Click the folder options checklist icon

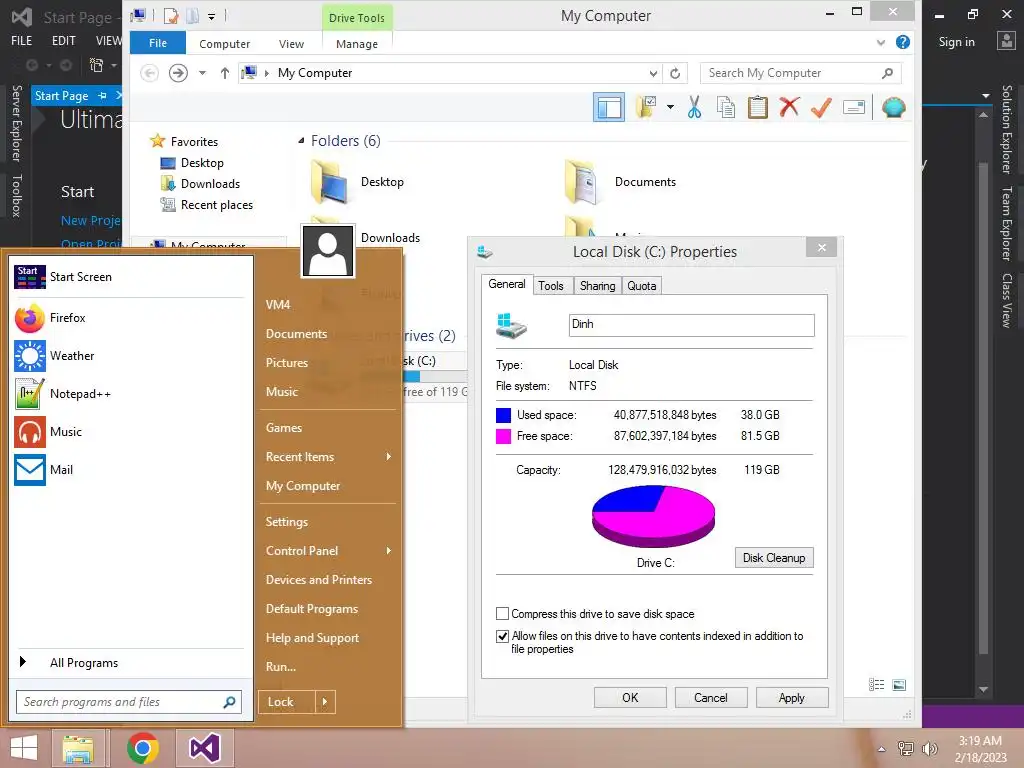coord(646,107)
